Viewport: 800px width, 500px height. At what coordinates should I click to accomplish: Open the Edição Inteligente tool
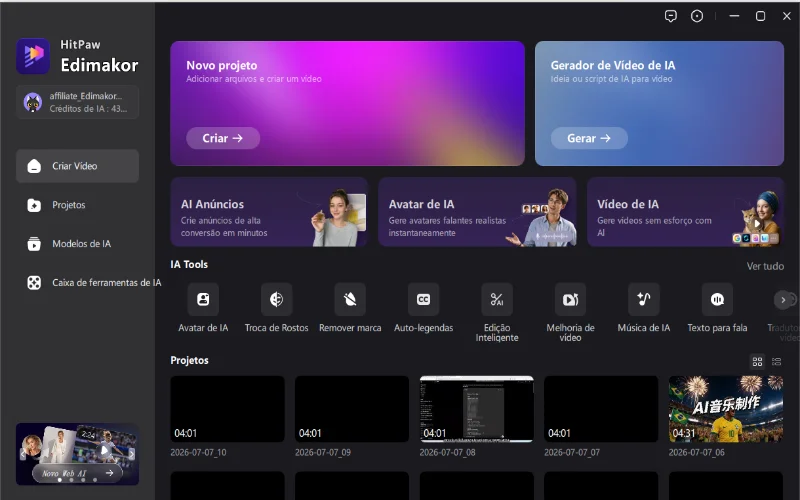pos(497,299)
